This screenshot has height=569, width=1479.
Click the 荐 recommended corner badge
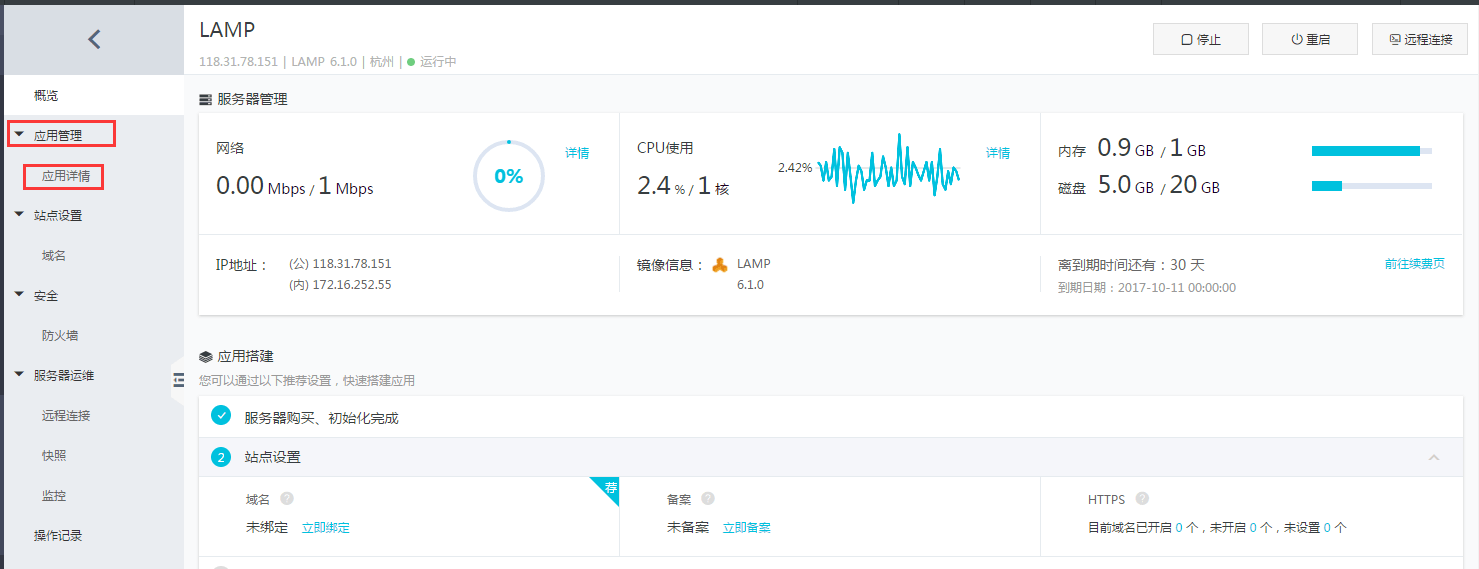[606, 490]
